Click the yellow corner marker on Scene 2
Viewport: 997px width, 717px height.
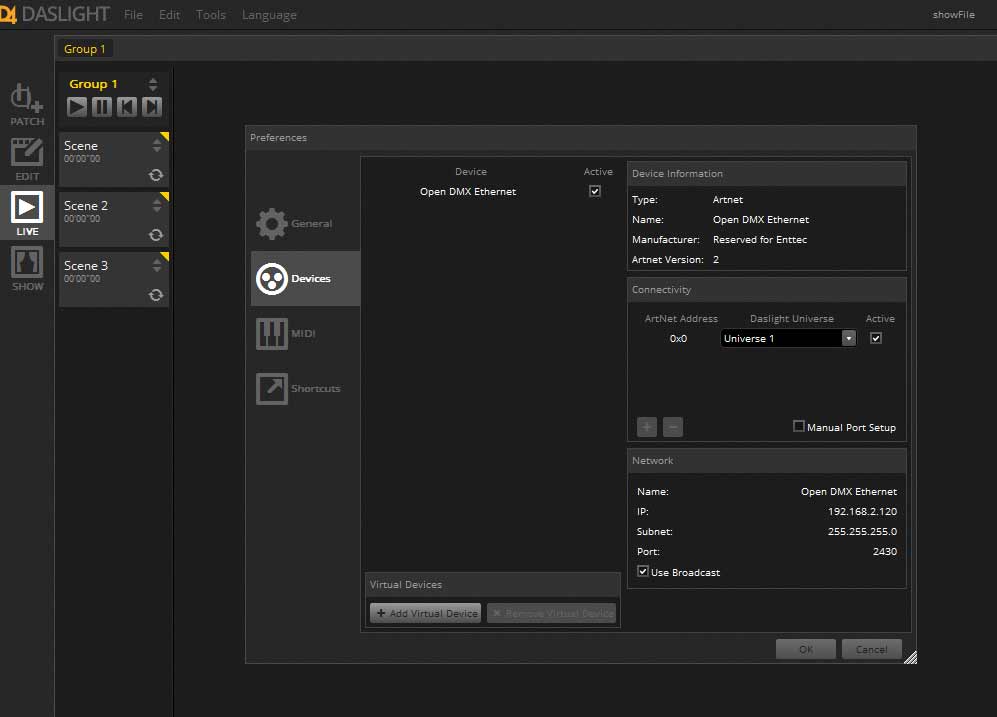tap(165, 196)
